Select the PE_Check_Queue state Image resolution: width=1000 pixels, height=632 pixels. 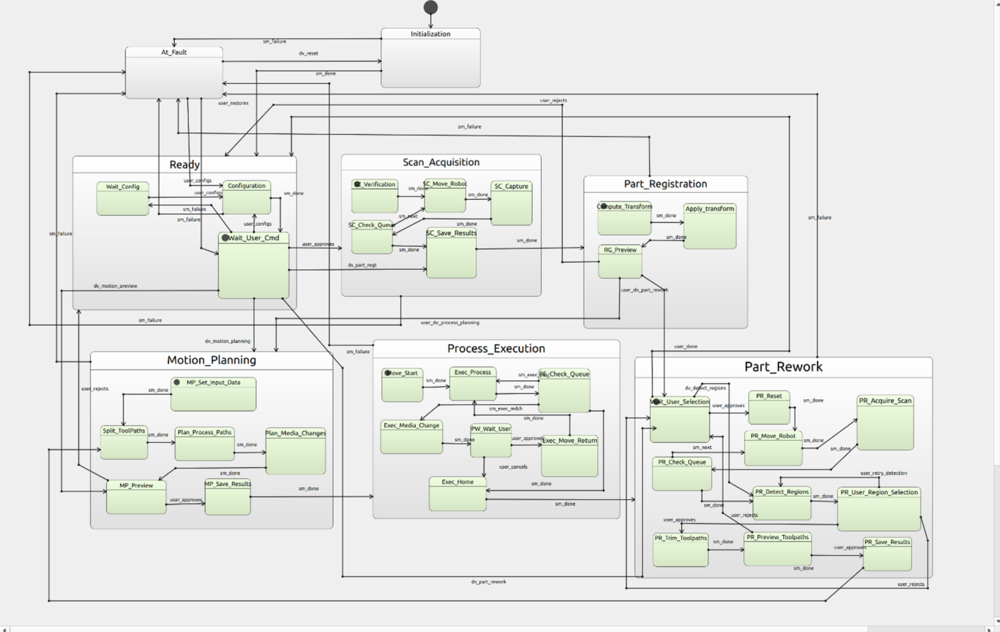point(564,390)
